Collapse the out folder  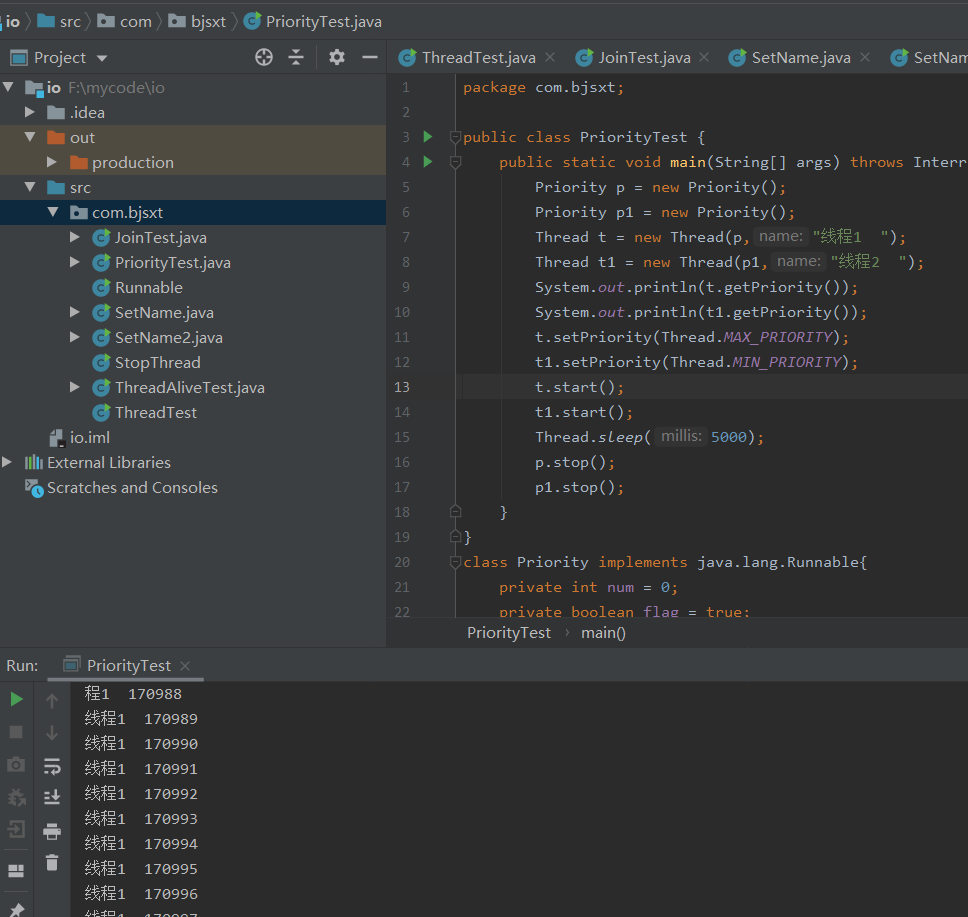[30, 137]
